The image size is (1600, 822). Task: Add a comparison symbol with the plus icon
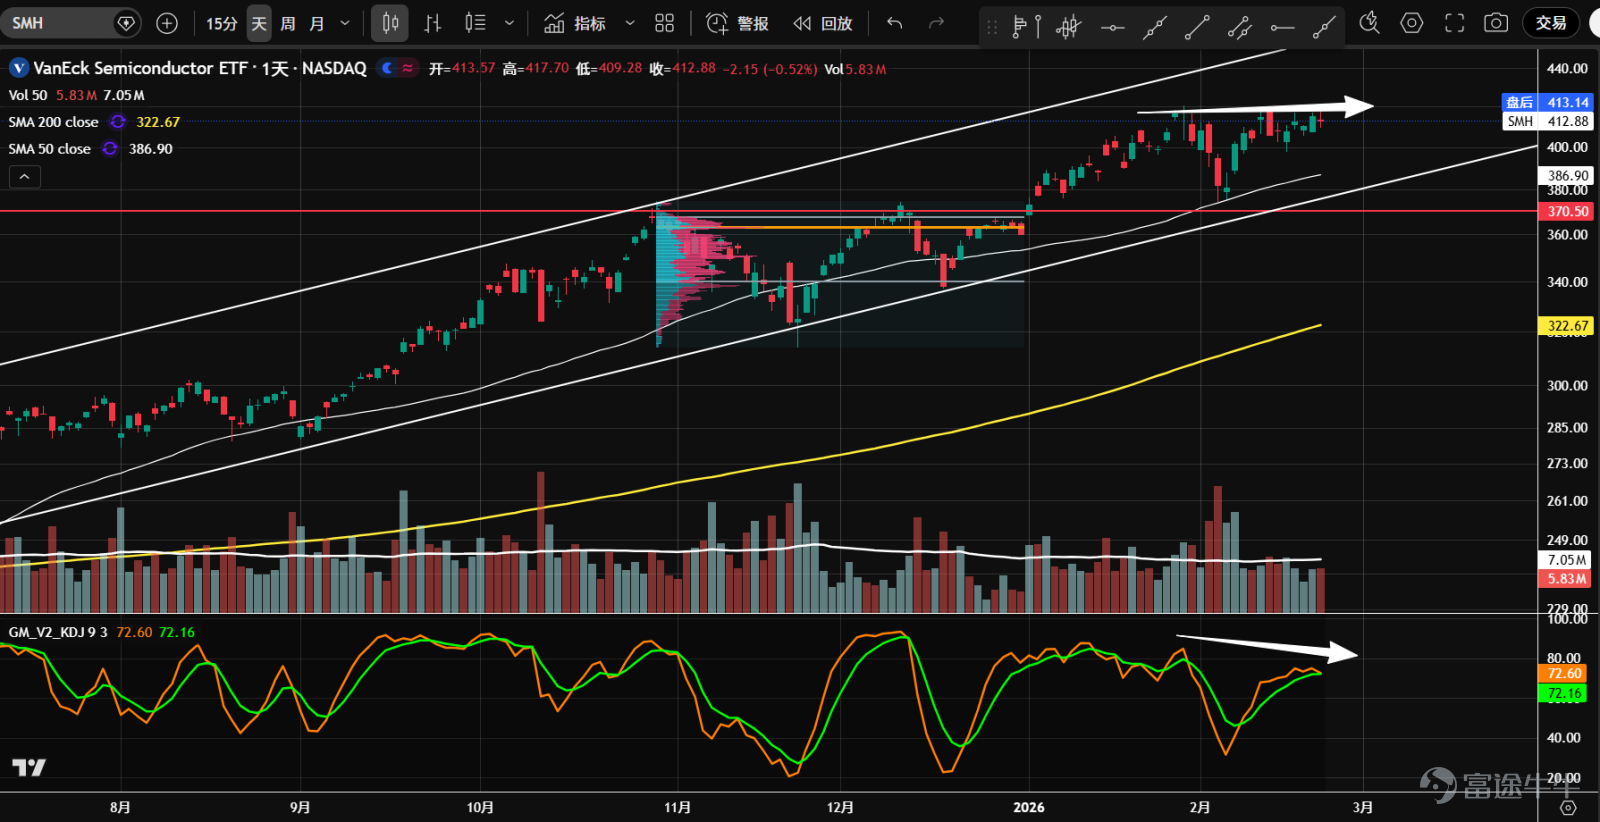click(x=167, y=23)
